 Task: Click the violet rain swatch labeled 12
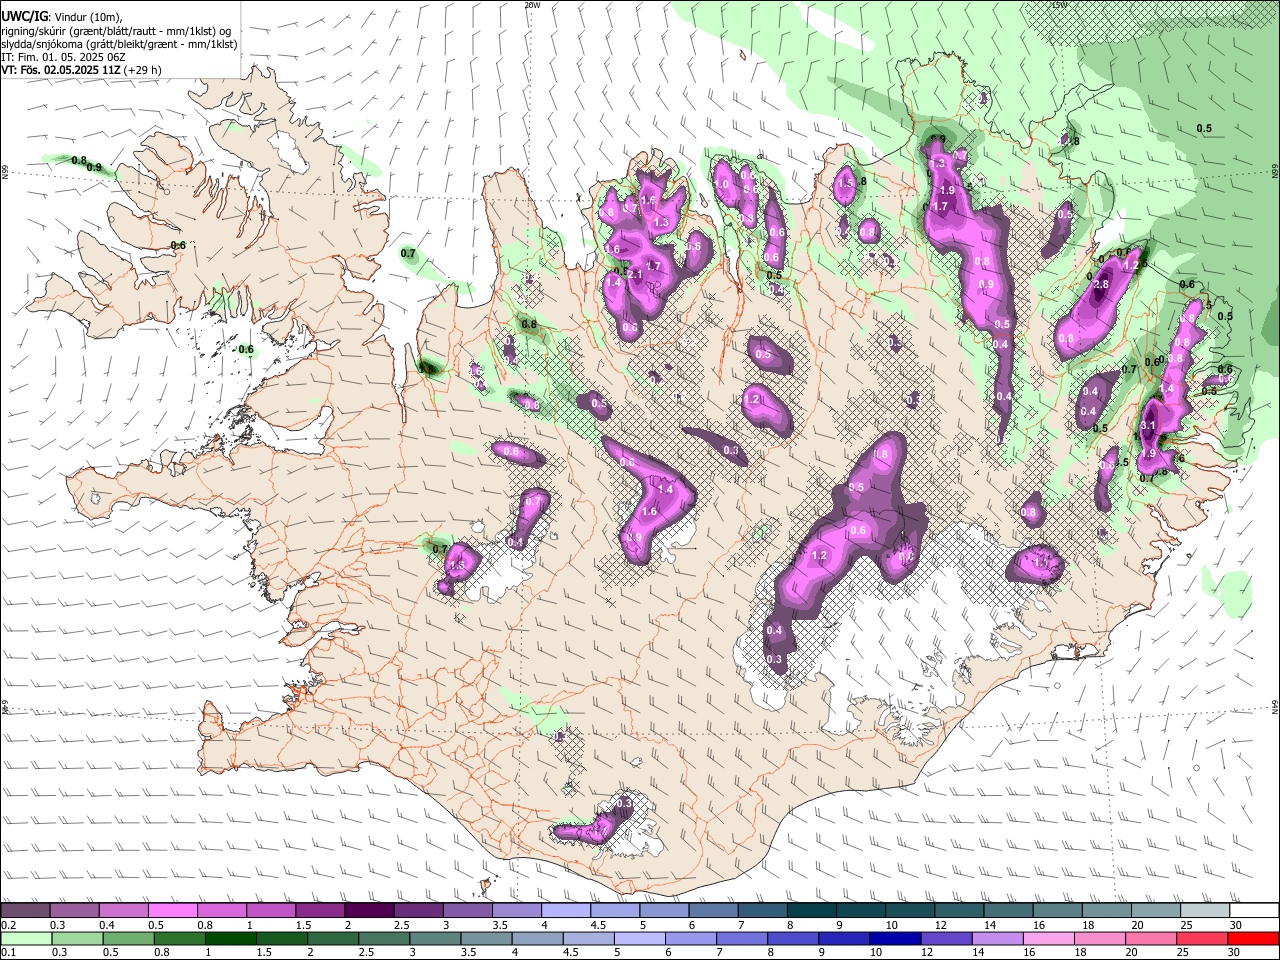click(947, 938)
